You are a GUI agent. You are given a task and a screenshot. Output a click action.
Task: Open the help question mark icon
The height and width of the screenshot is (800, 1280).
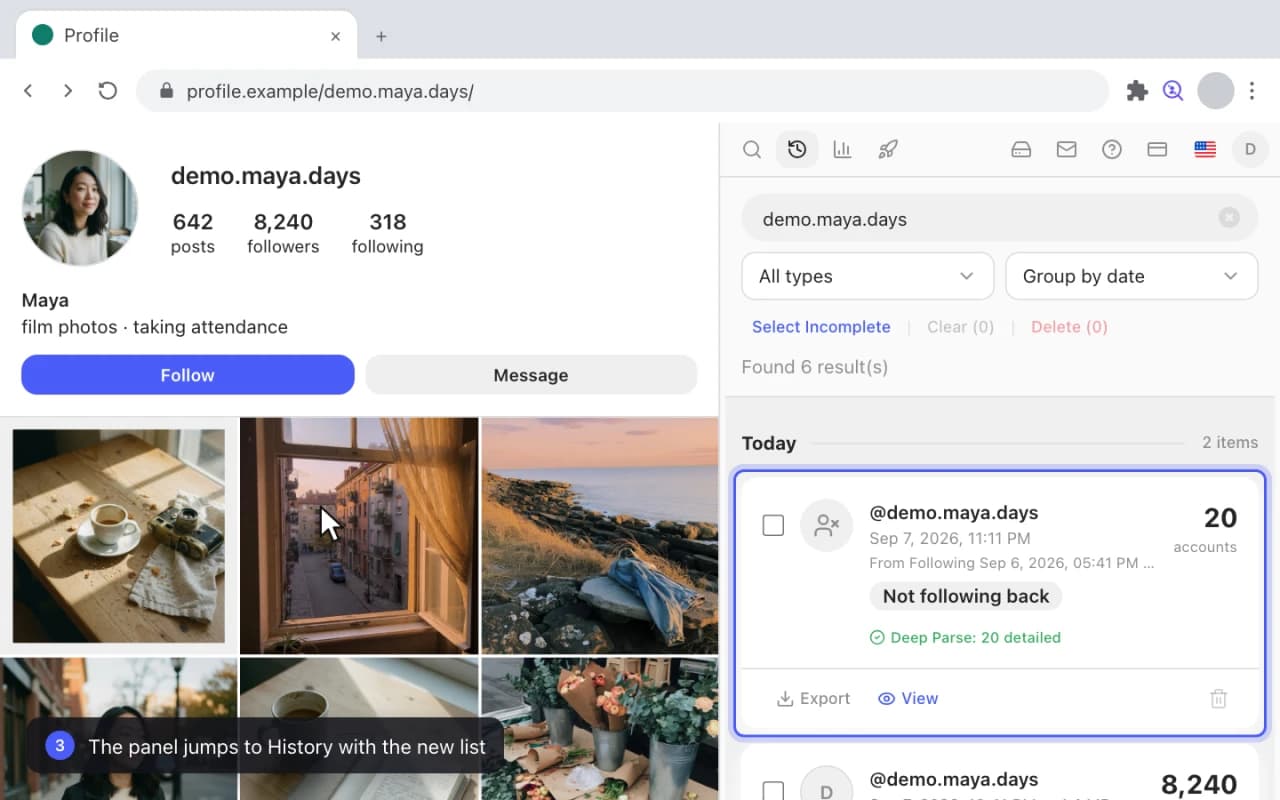[x=1112, y=150]
